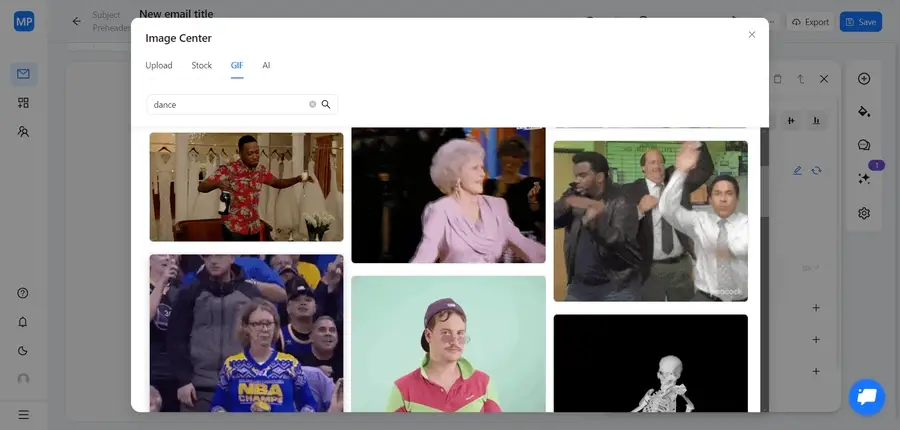The height and width of the screenshot is (430, 900).
Task: Click the GIF results vertical scrollbar
Action: [765, 192]
